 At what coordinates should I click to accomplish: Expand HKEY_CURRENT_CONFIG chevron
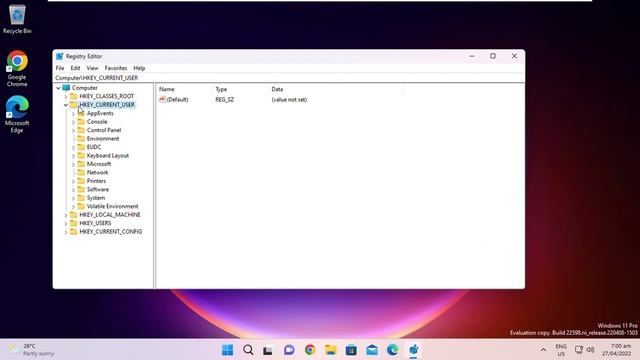[66, 232]
